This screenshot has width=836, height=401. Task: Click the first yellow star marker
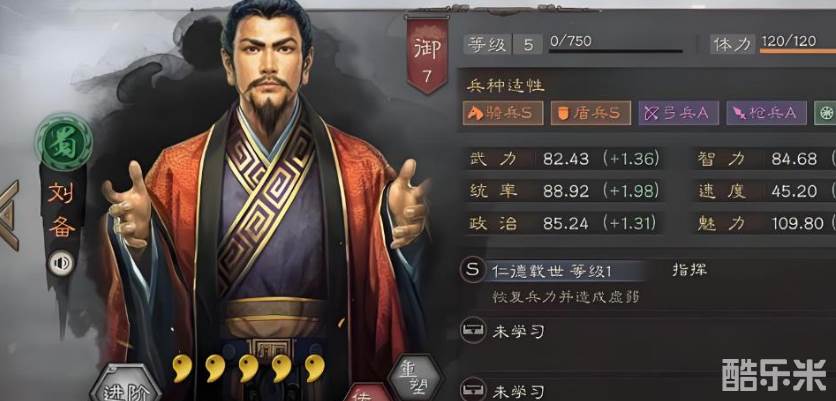[181, 368]
